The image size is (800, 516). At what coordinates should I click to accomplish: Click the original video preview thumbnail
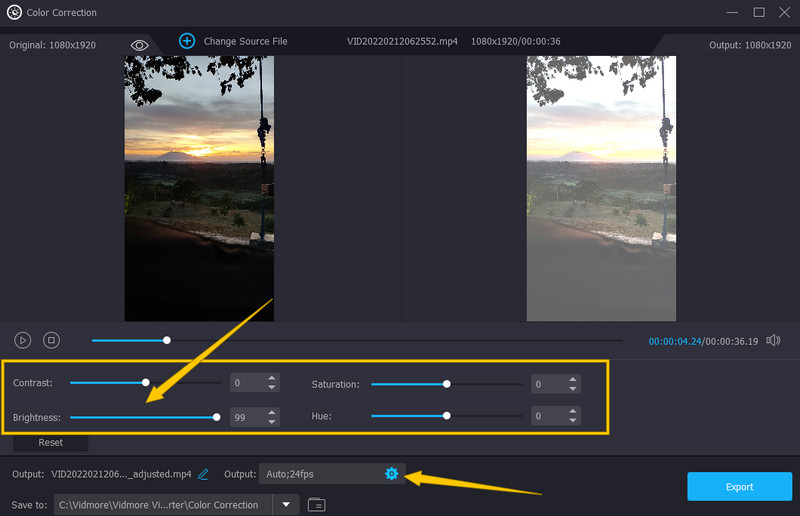pyautogui.click(x=199, y=188)
